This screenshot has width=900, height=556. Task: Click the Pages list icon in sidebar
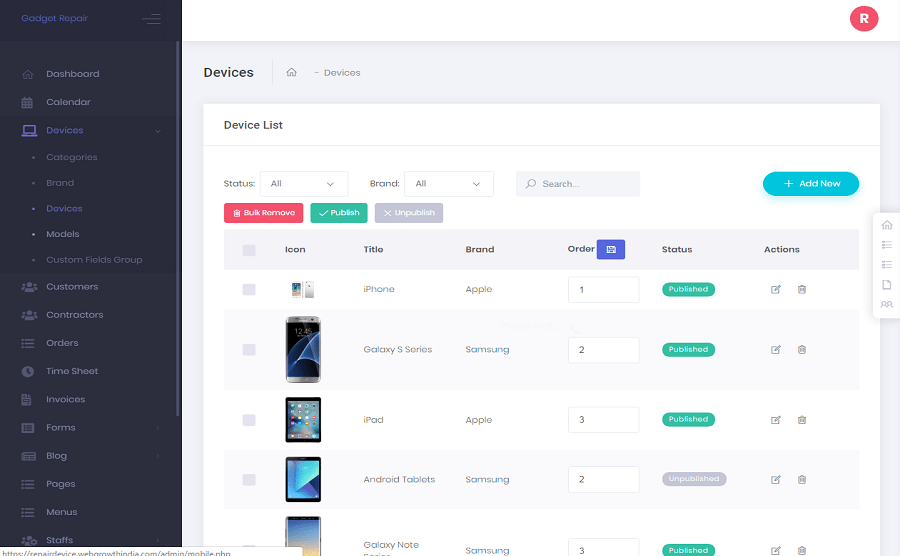pos(28,484)
